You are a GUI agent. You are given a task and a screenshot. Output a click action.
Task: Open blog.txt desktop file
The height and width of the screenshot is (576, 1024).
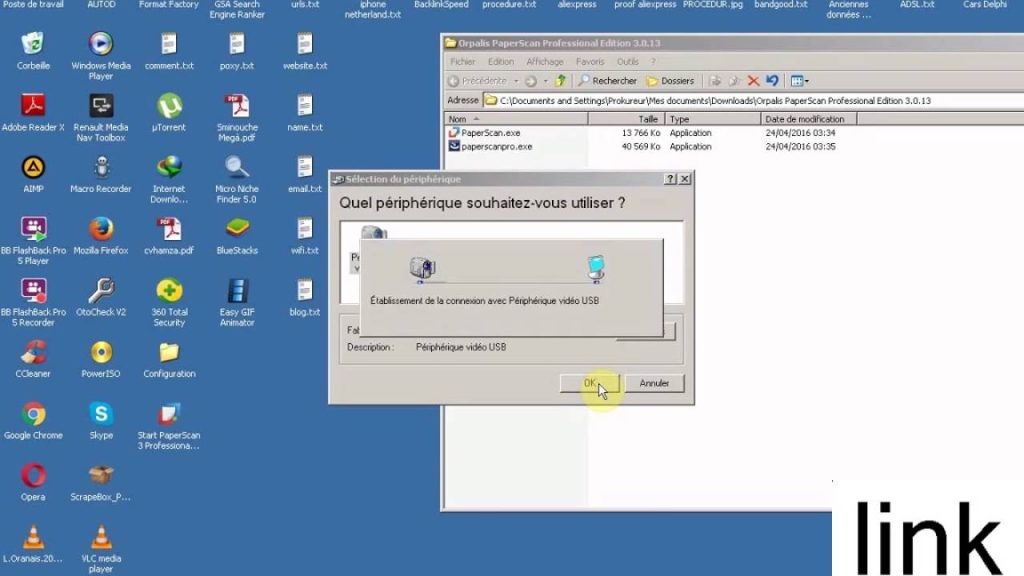pyautogui.click(x=304, y=291)
